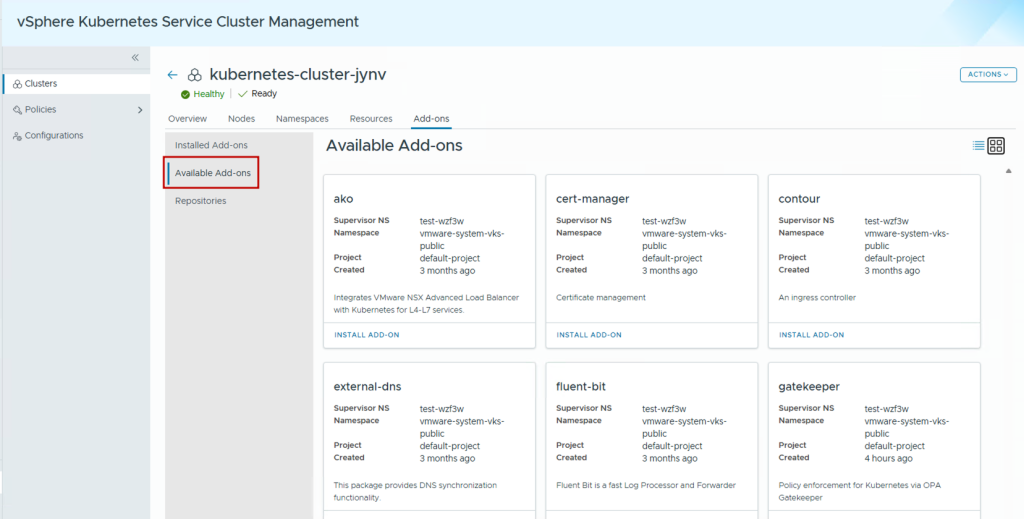Click 'Certificate management' description text
The image size is (1024, 519).
(601, 298)
